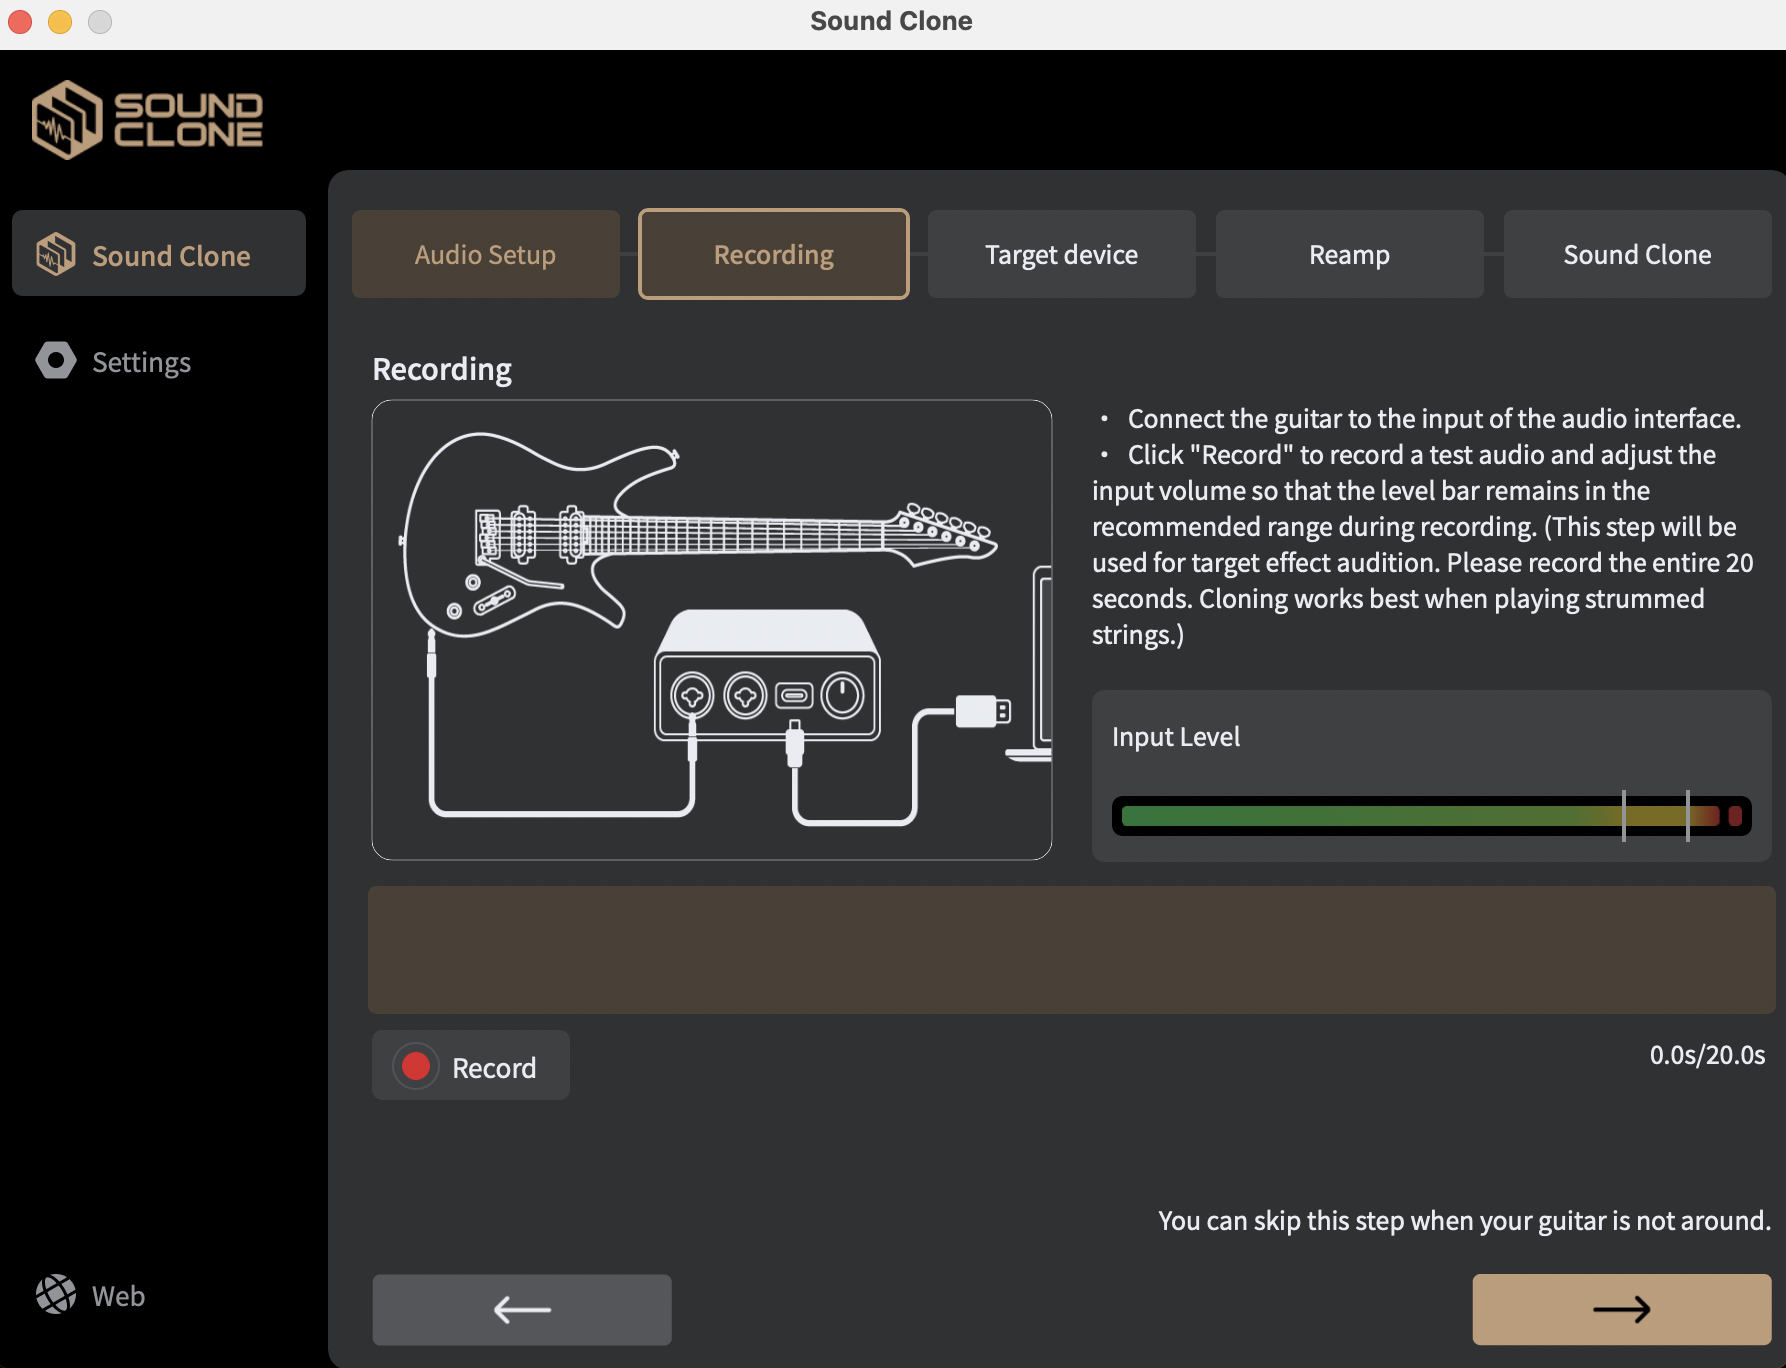This screenshot has width=1786, height=1368.
Task: Click the Settings gear hexagon icon
Action: pos(56,360)
